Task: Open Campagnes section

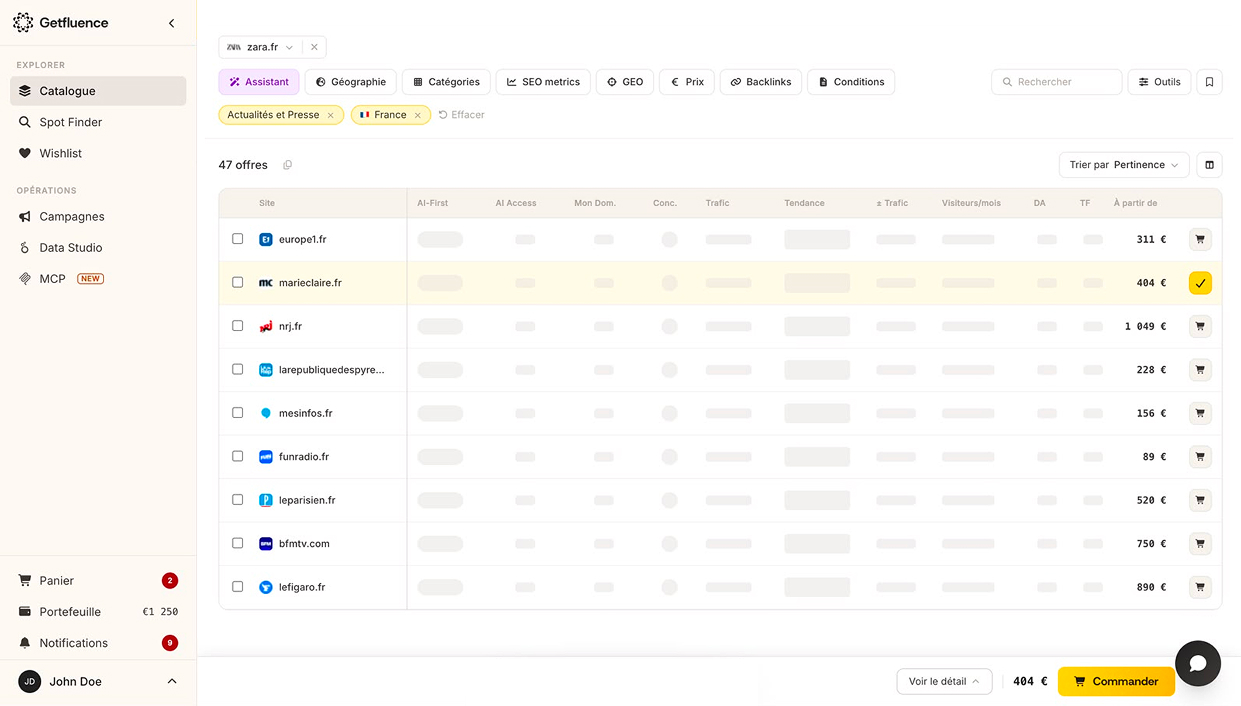Action: 98,216
